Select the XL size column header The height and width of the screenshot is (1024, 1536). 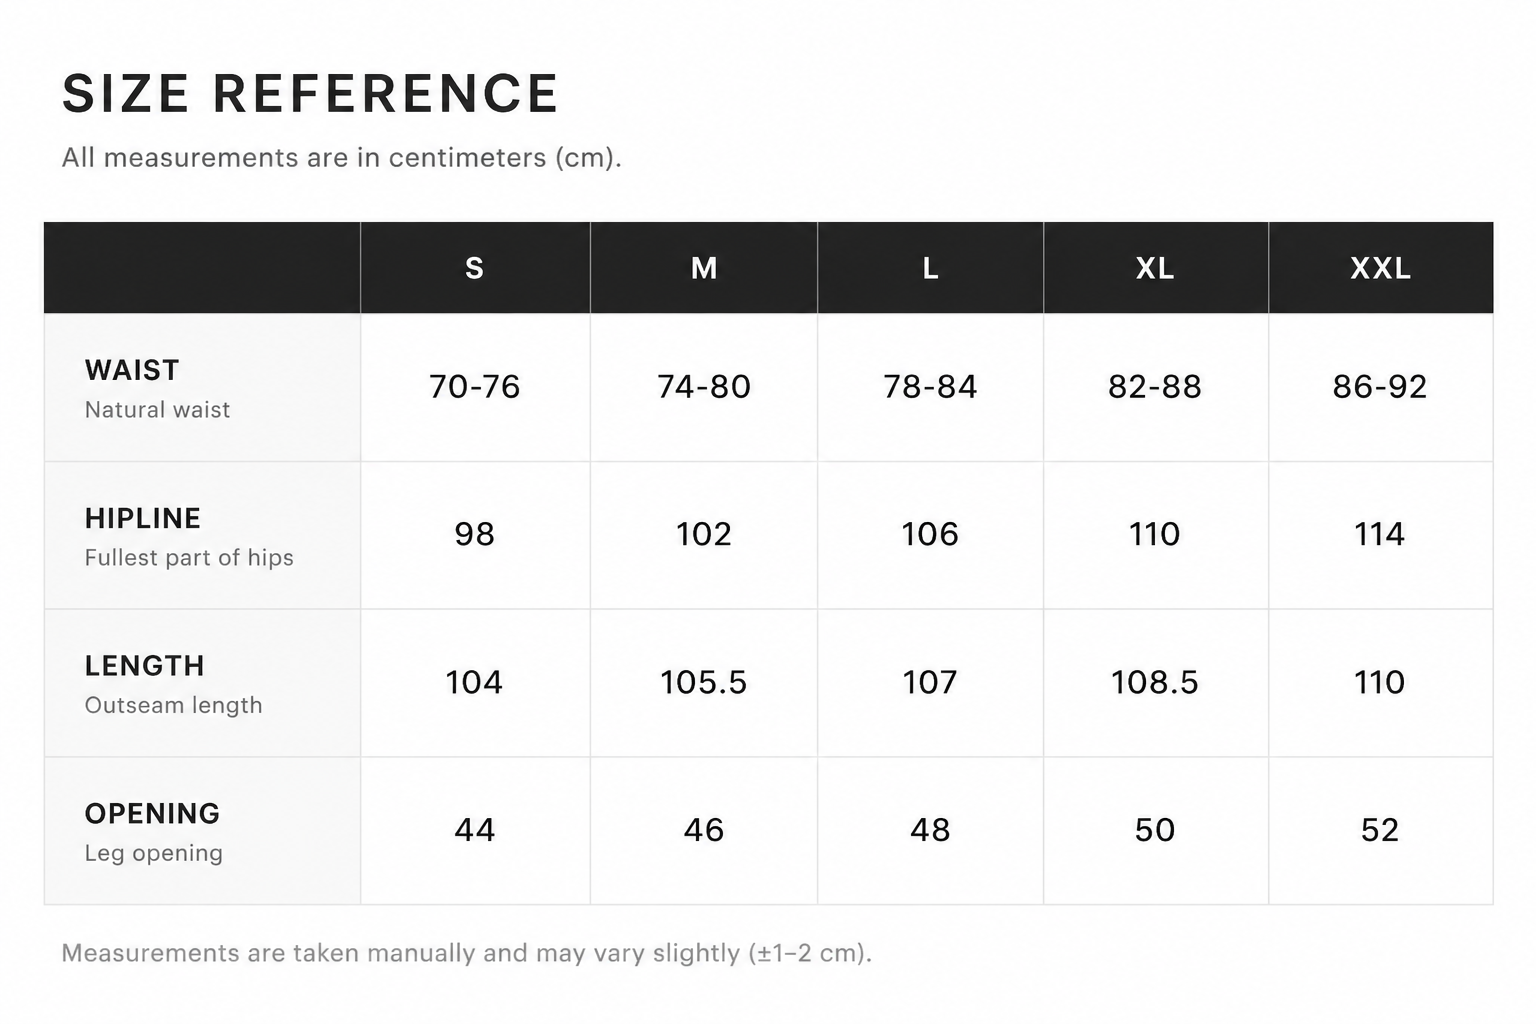[1155, 268]
